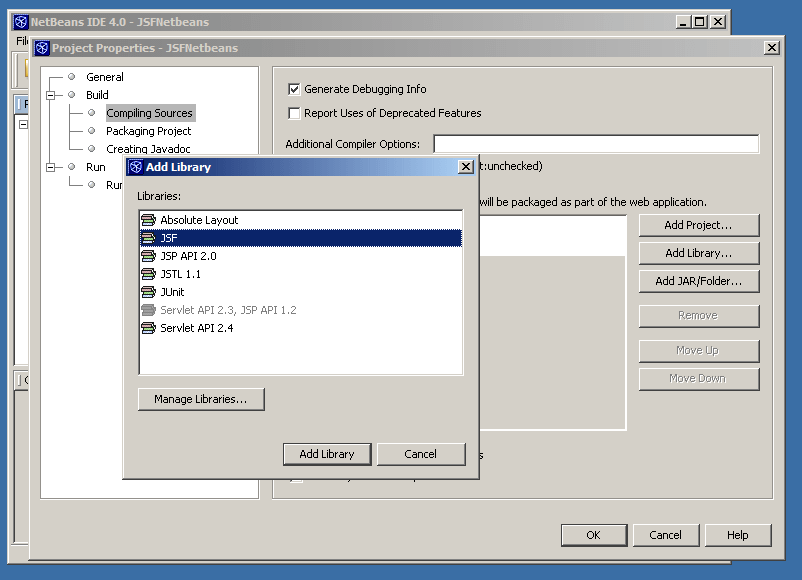
Task: Cancel the Add Library dialog
Action: 421,454
